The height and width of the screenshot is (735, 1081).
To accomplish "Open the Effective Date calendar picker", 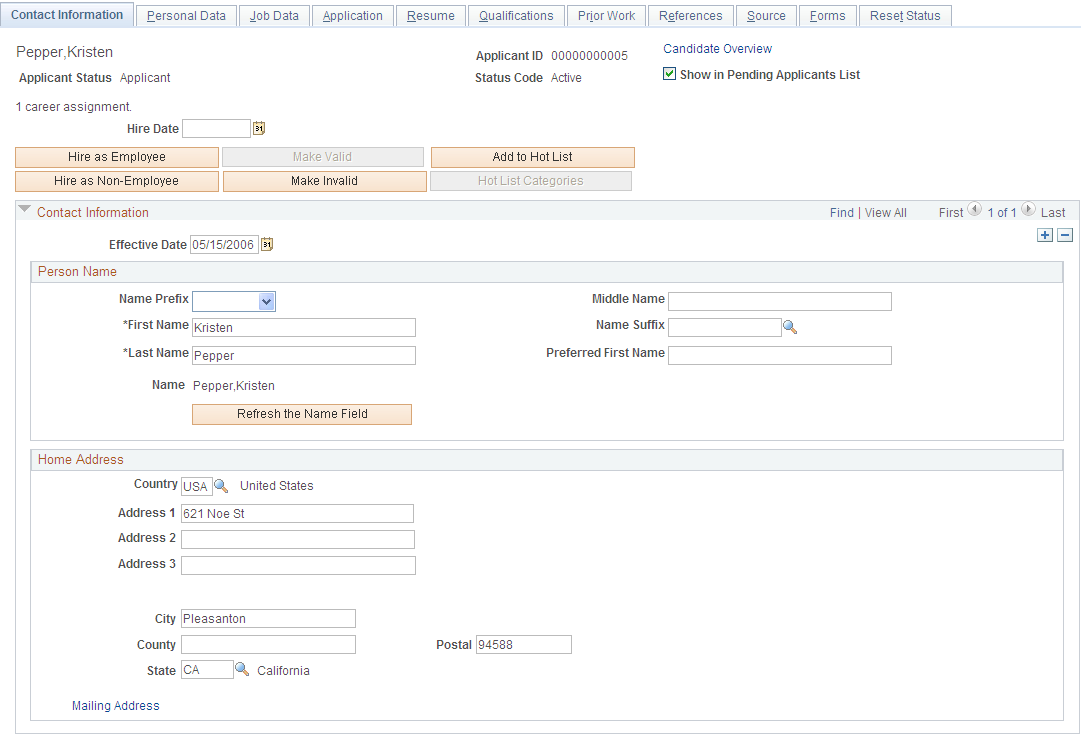I will point(267,244).
